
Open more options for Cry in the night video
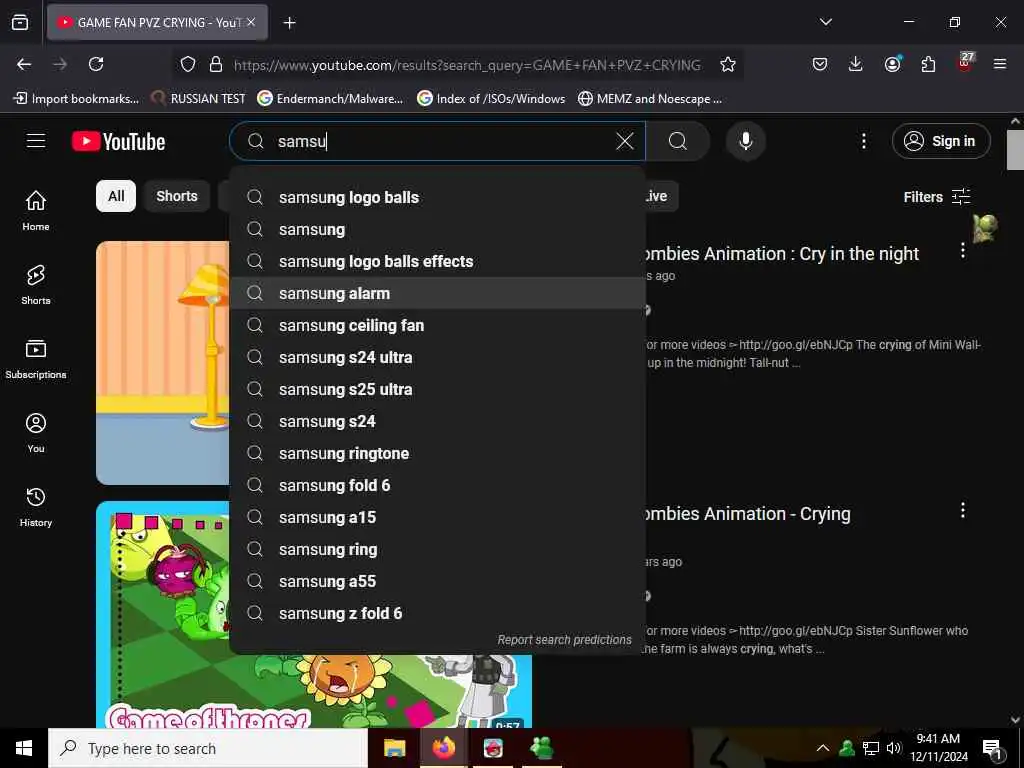click(962, 250)
